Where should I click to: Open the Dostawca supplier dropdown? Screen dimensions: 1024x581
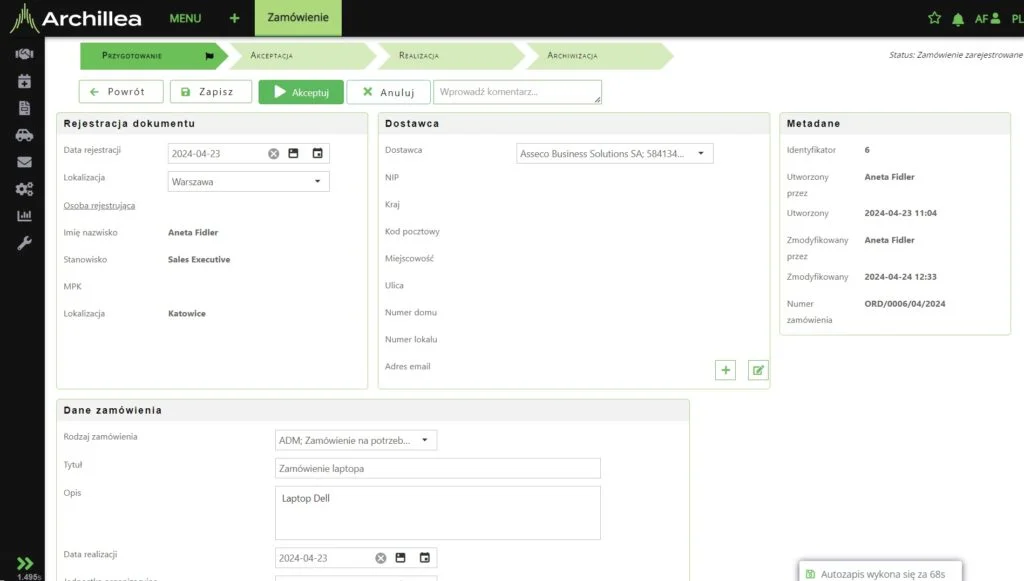coord(701,154)
